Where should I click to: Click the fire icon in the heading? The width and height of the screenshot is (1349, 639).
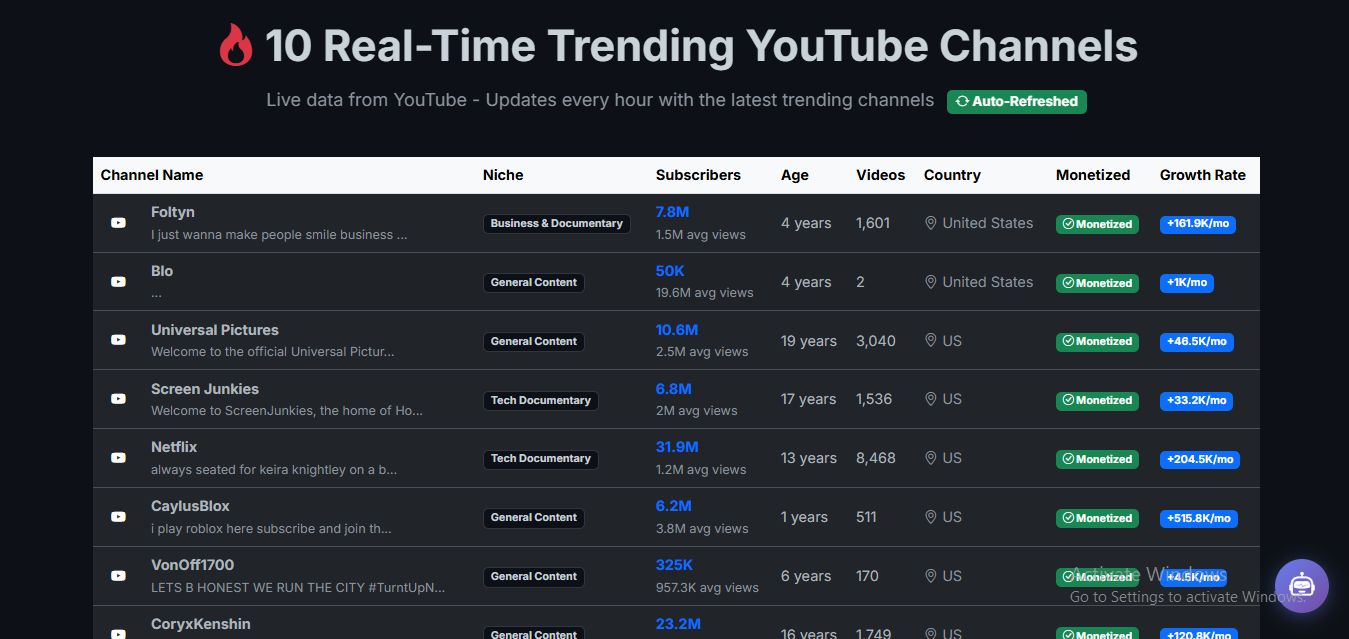pyautogui.click(x=236, y=46)
